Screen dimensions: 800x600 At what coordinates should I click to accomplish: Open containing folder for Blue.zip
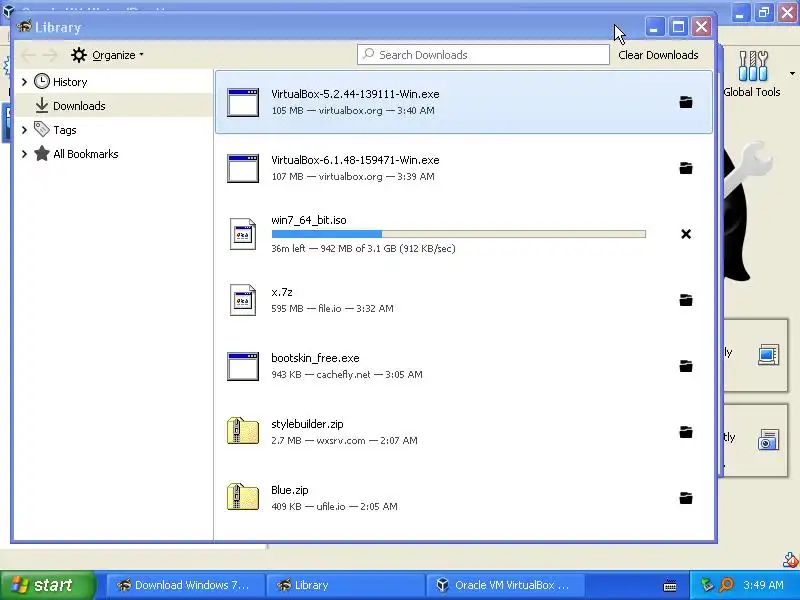[686, 498]
